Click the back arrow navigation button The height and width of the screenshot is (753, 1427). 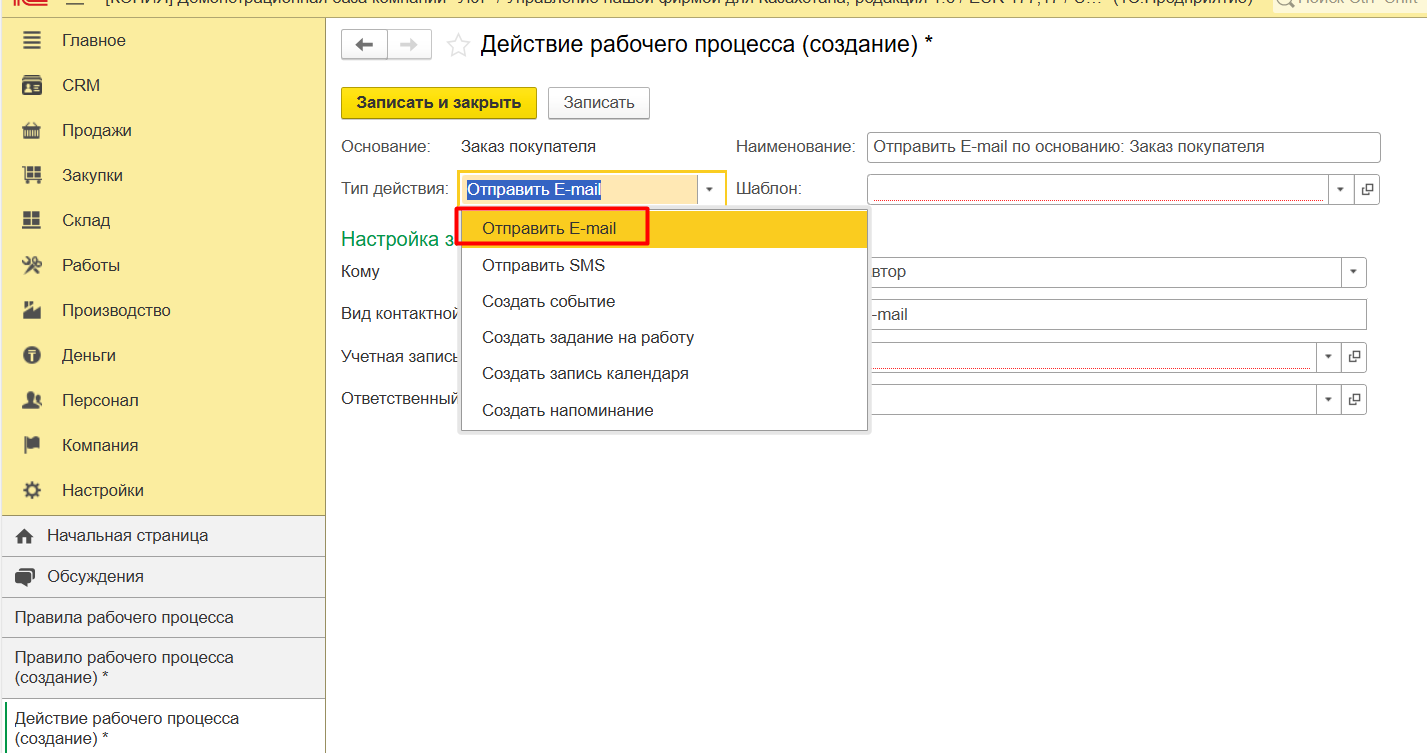coord(364,45)
